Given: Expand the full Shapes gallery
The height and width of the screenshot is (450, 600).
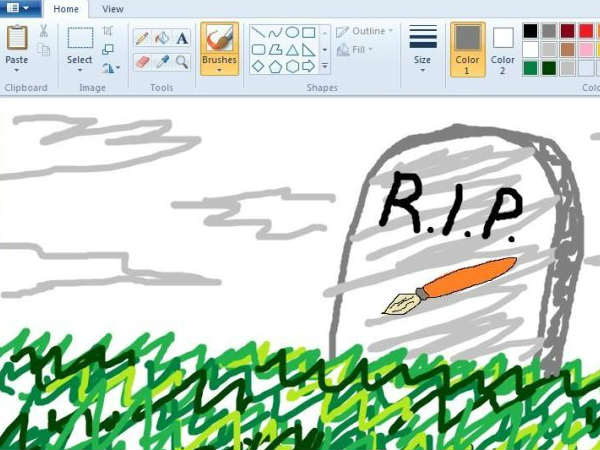Looking at the screenshot, I should click(x=324, y=66).
